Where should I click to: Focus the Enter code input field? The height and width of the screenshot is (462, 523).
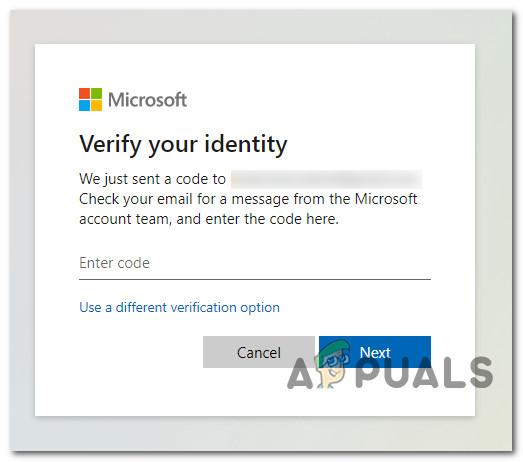click(255, 263)
